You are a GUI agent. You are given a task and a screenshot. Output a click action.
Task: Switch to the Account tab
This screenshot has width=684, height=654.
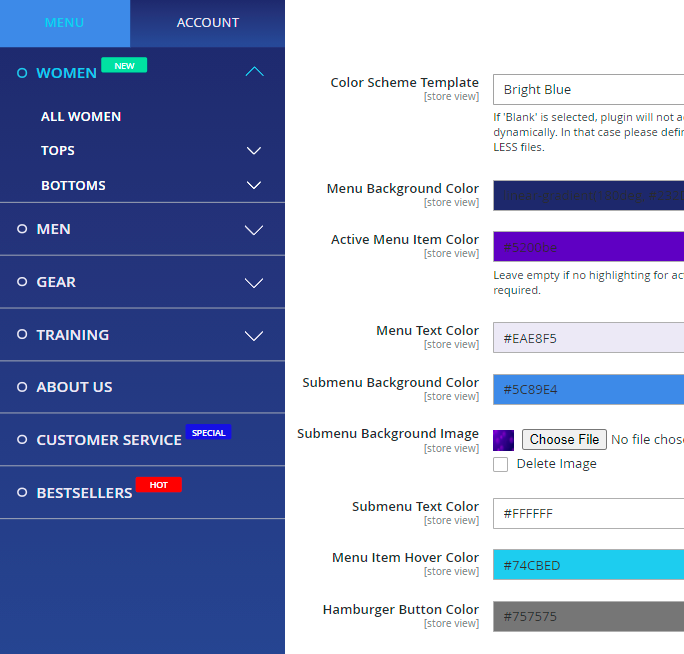coord(208,23)
